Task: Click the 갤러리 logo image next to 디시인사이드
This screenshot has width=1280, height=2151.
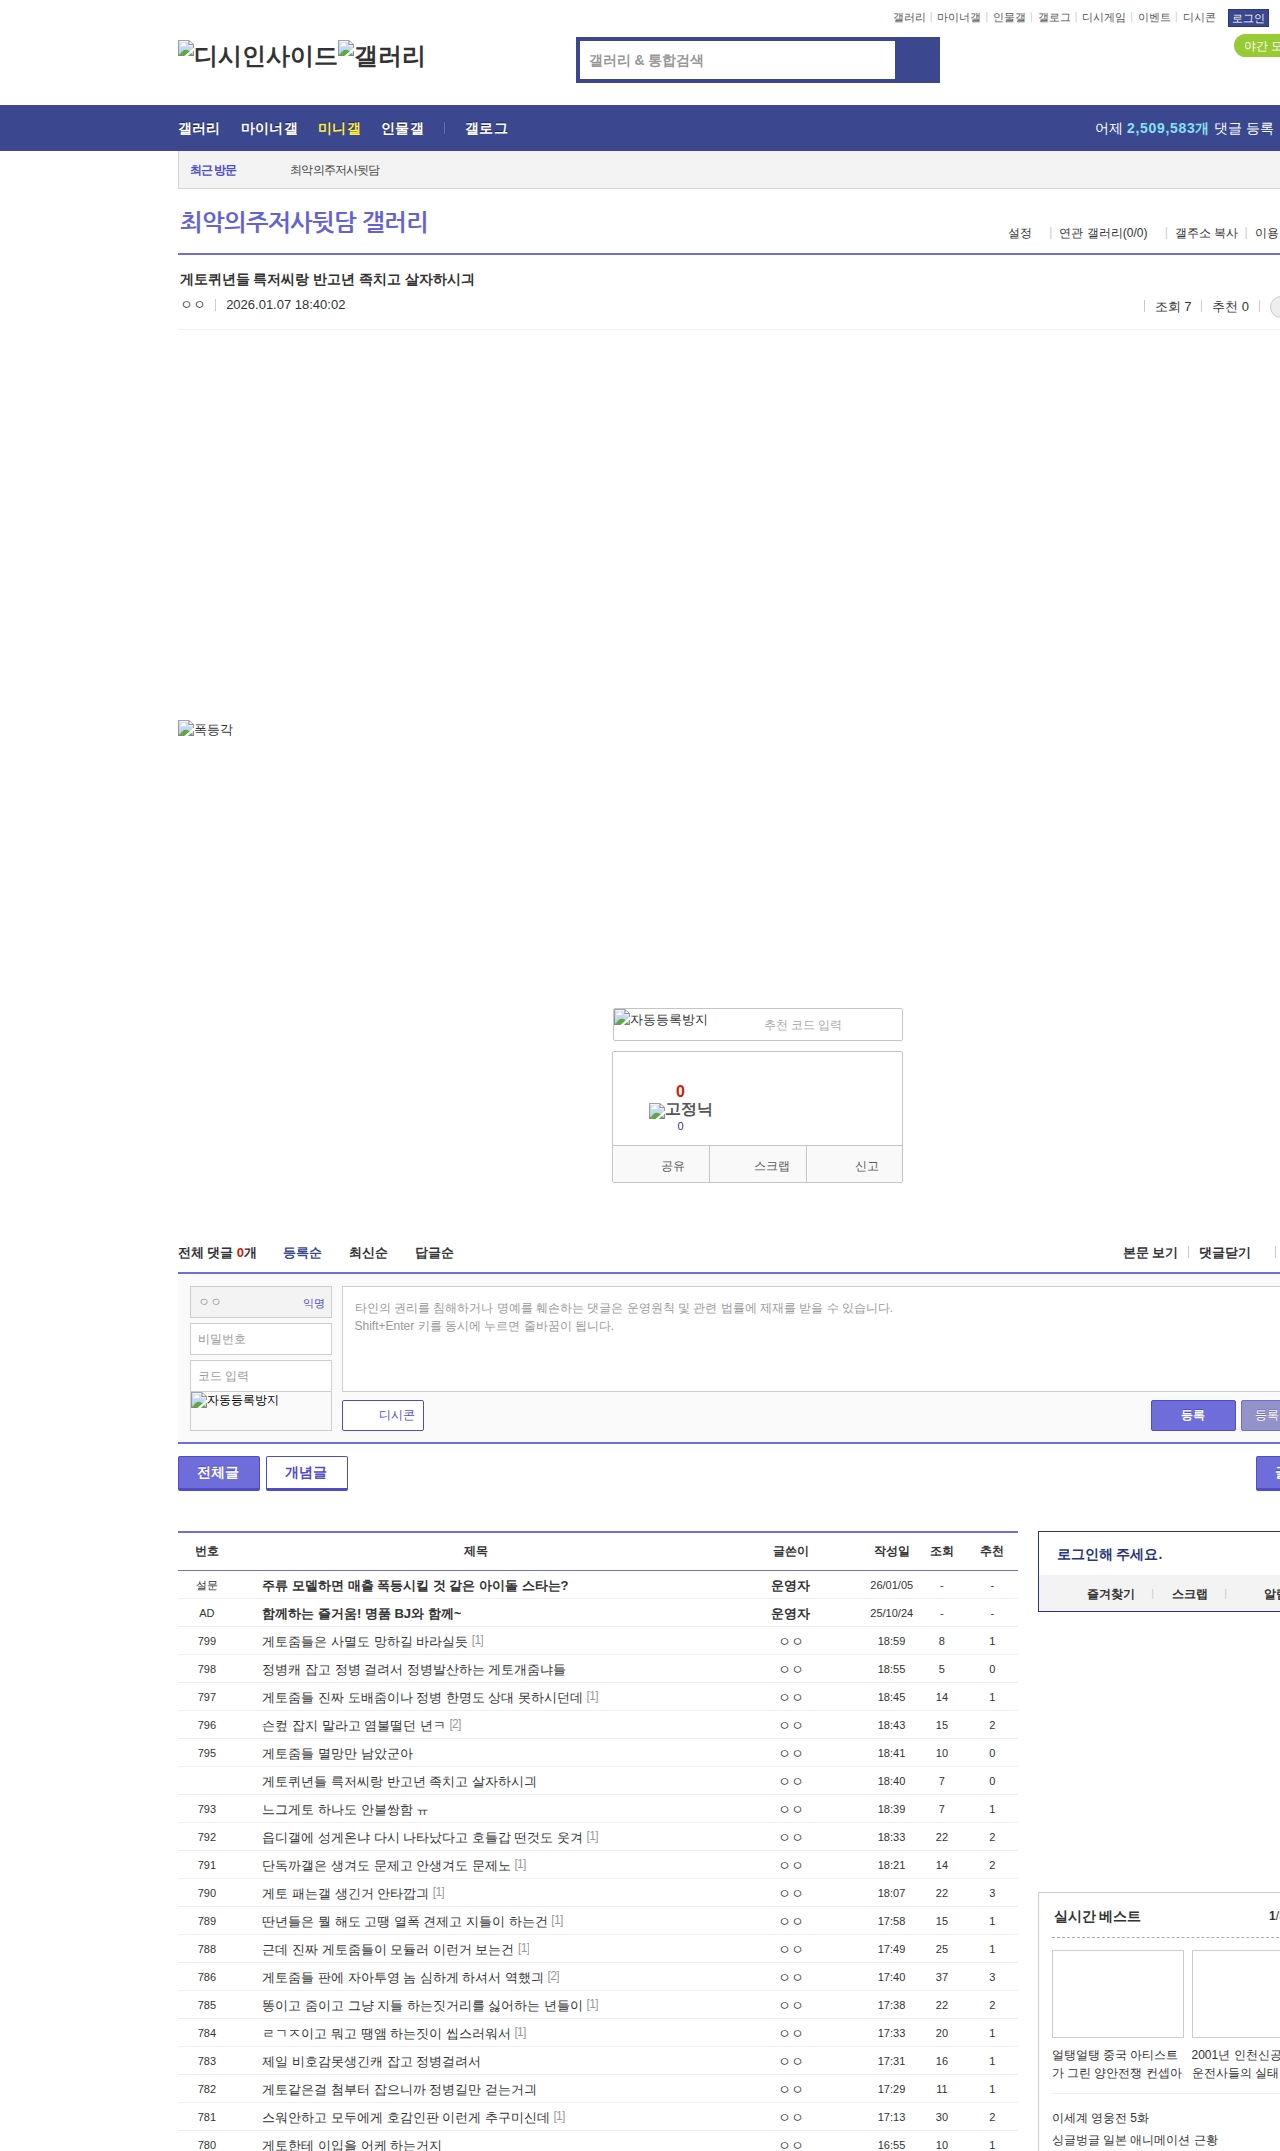Action: tap(382, 56)
